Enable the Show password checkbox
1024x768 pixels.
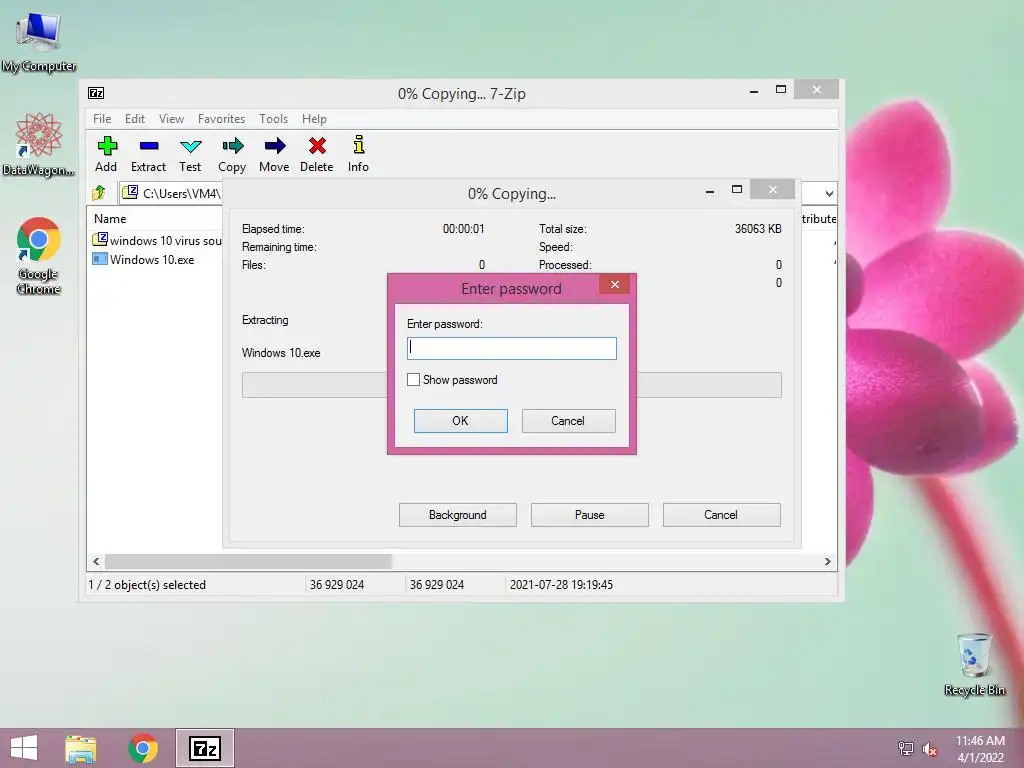coord(413,379)
